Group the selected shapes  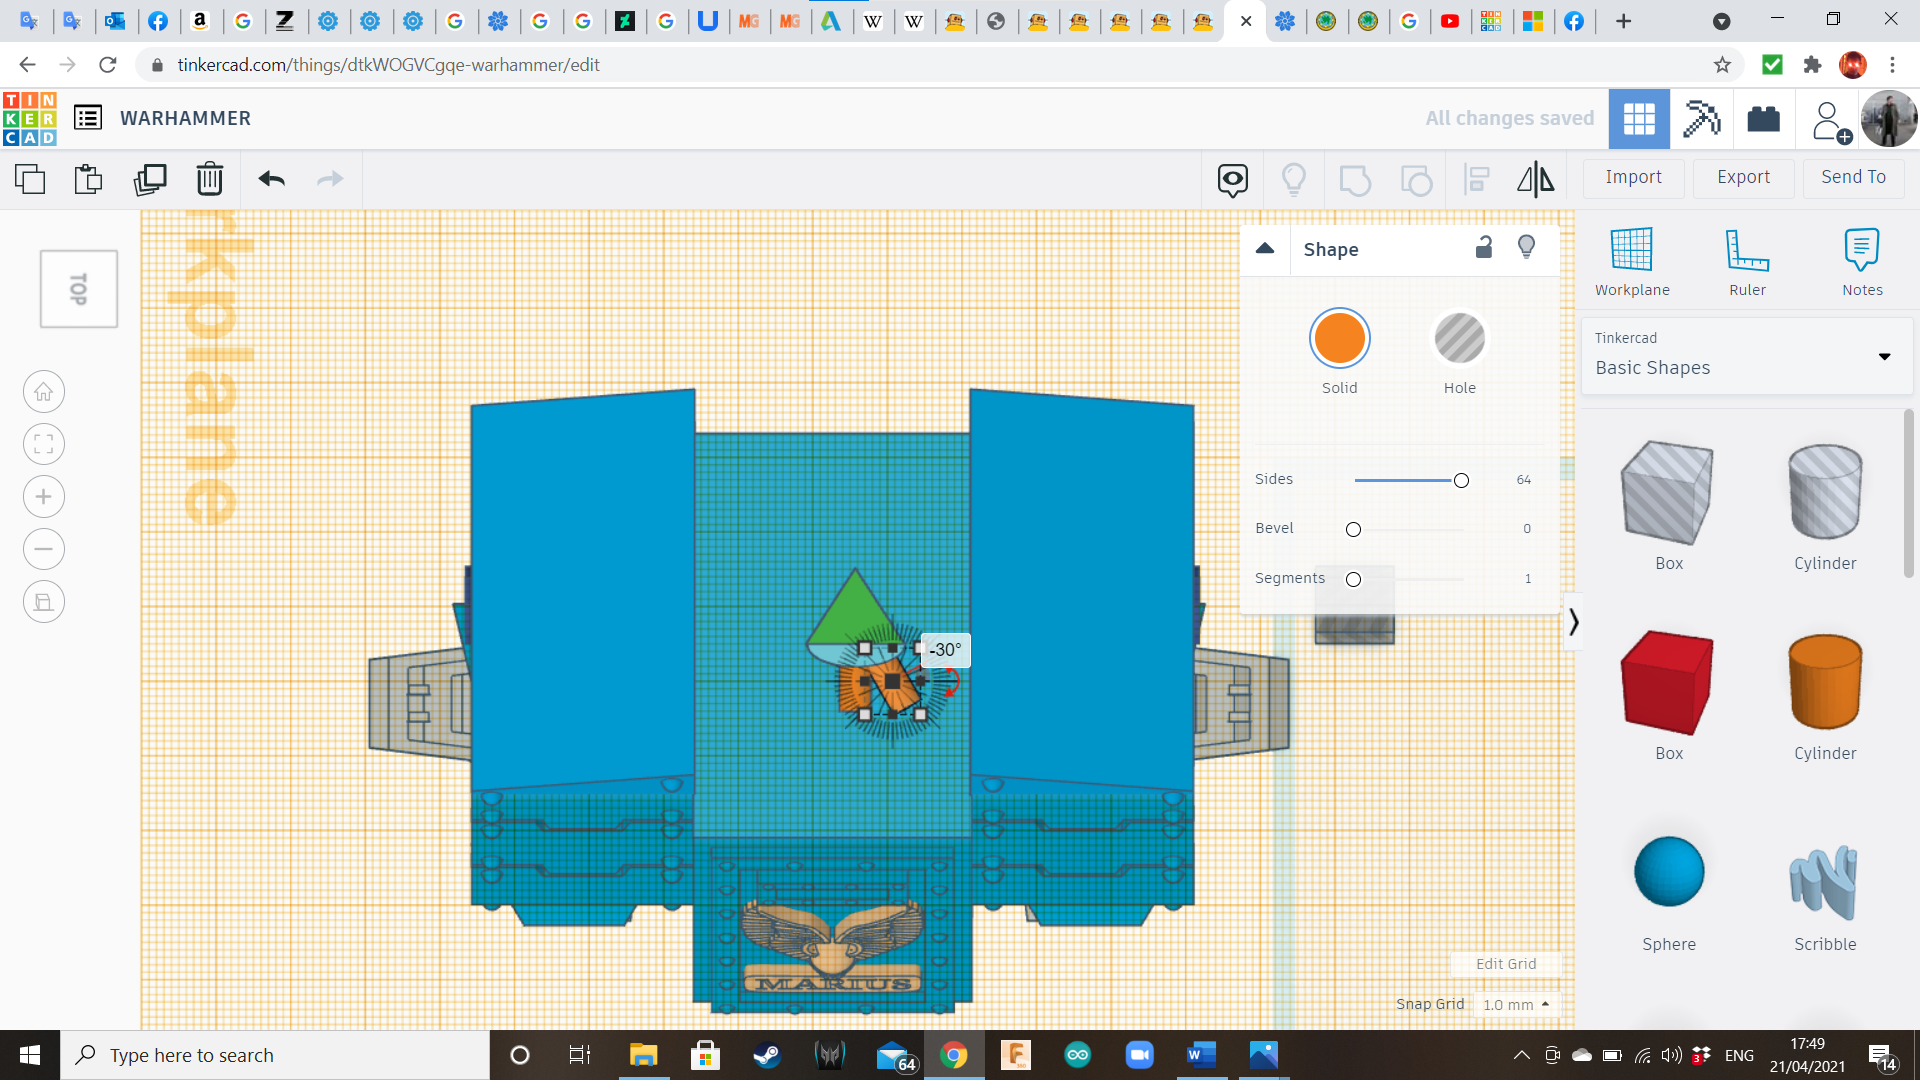coord(1355,181)
